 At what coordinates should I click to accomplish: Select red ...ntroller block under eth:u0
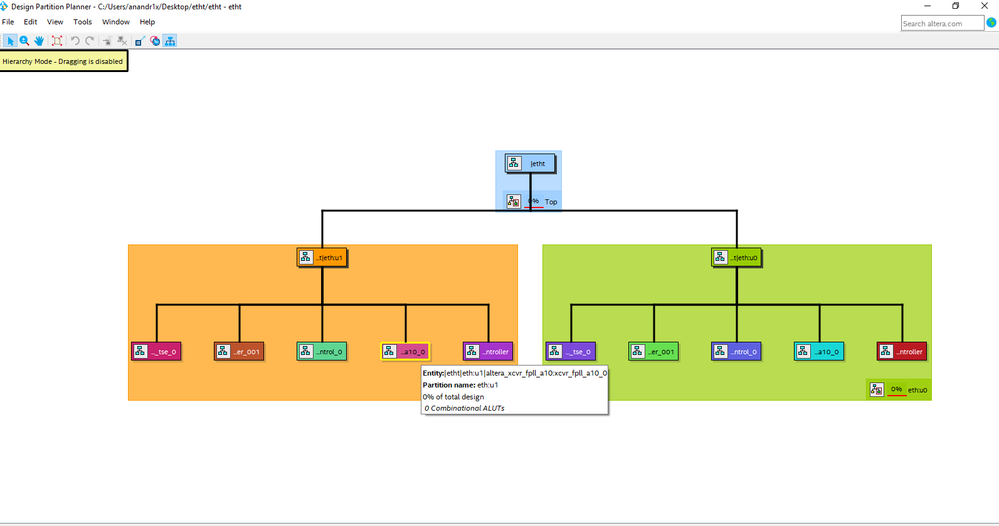pyautogui.click(x=902, y=352)
